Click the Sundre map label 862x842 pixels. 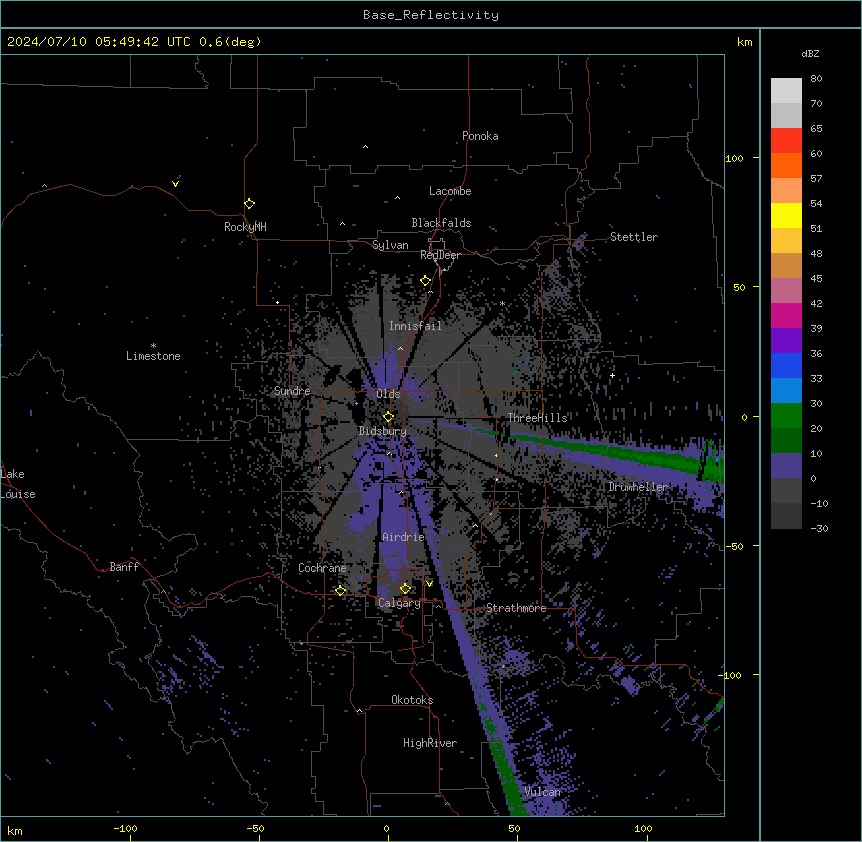tap(292, 391)
